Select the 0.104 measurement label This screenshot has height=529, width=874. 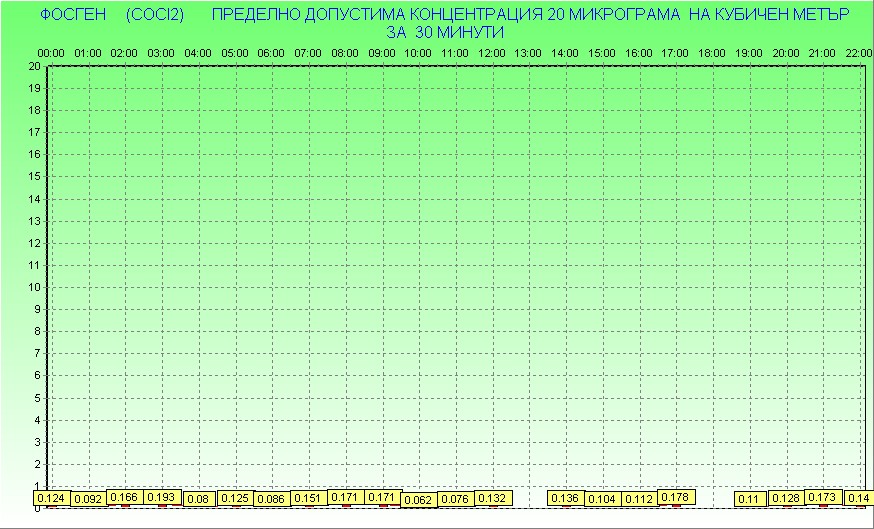[602, 499]
